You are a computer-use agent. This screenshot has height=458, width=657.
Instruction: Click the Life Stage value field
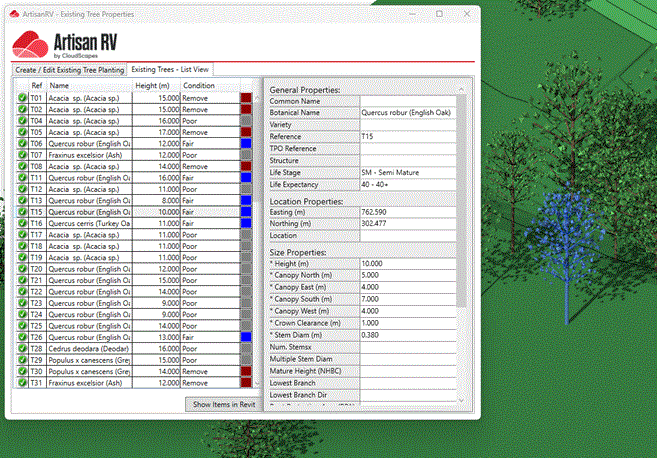pyautogui.click(x=407, y=171)
